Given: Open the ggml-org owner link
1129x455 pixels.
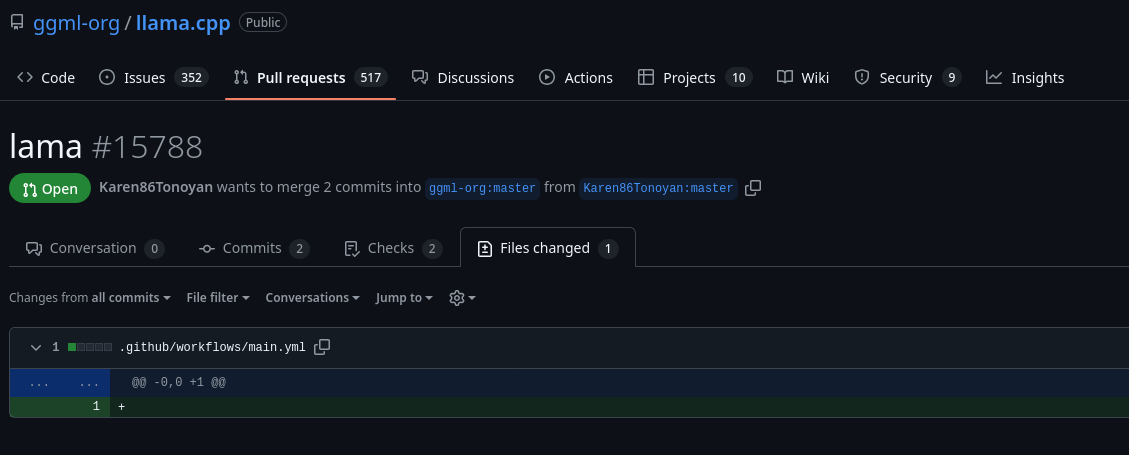Looking at the screenshot, I should pos(76,22).
